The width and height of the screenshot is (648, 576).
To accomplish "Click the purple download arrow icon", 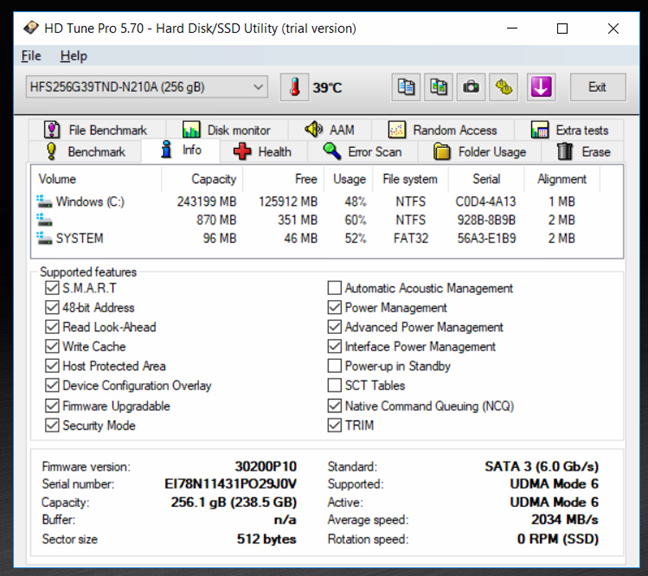I will click(x=541, y=87).
